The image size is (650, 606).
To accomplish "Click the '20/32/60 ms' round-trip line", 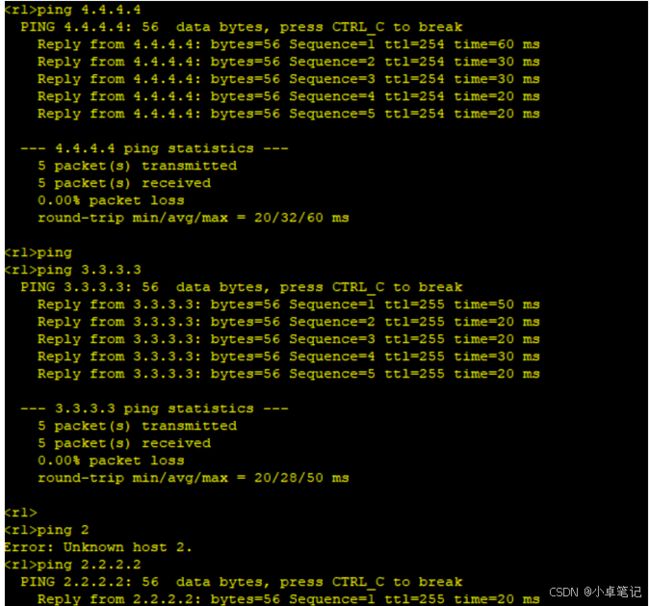I will 193,218.
